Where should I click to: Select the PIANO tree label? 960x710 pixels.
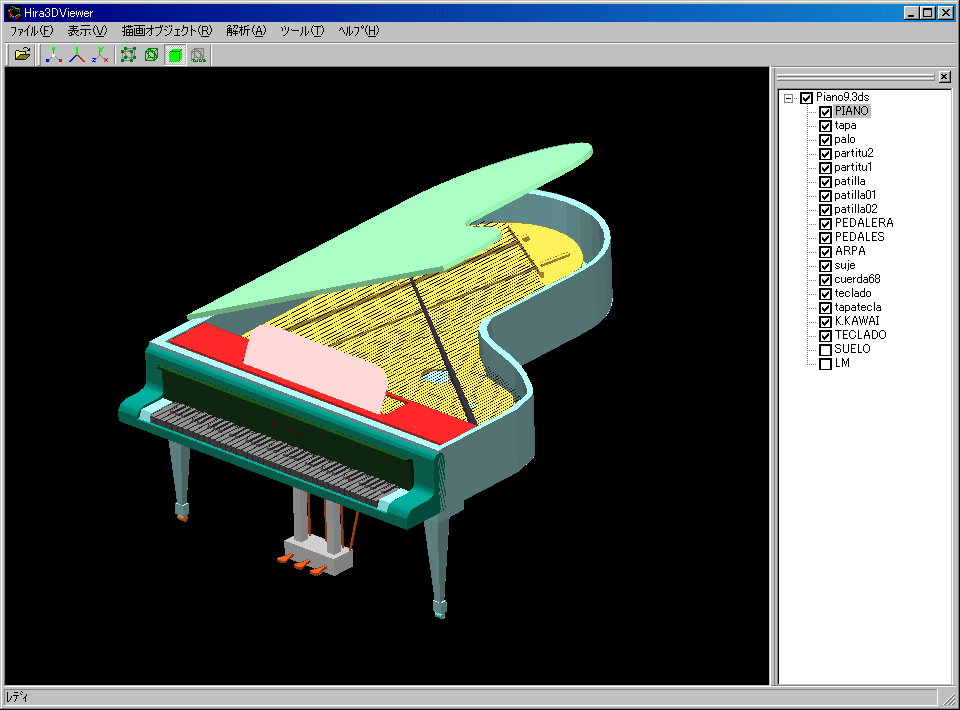tap(852, 111)
